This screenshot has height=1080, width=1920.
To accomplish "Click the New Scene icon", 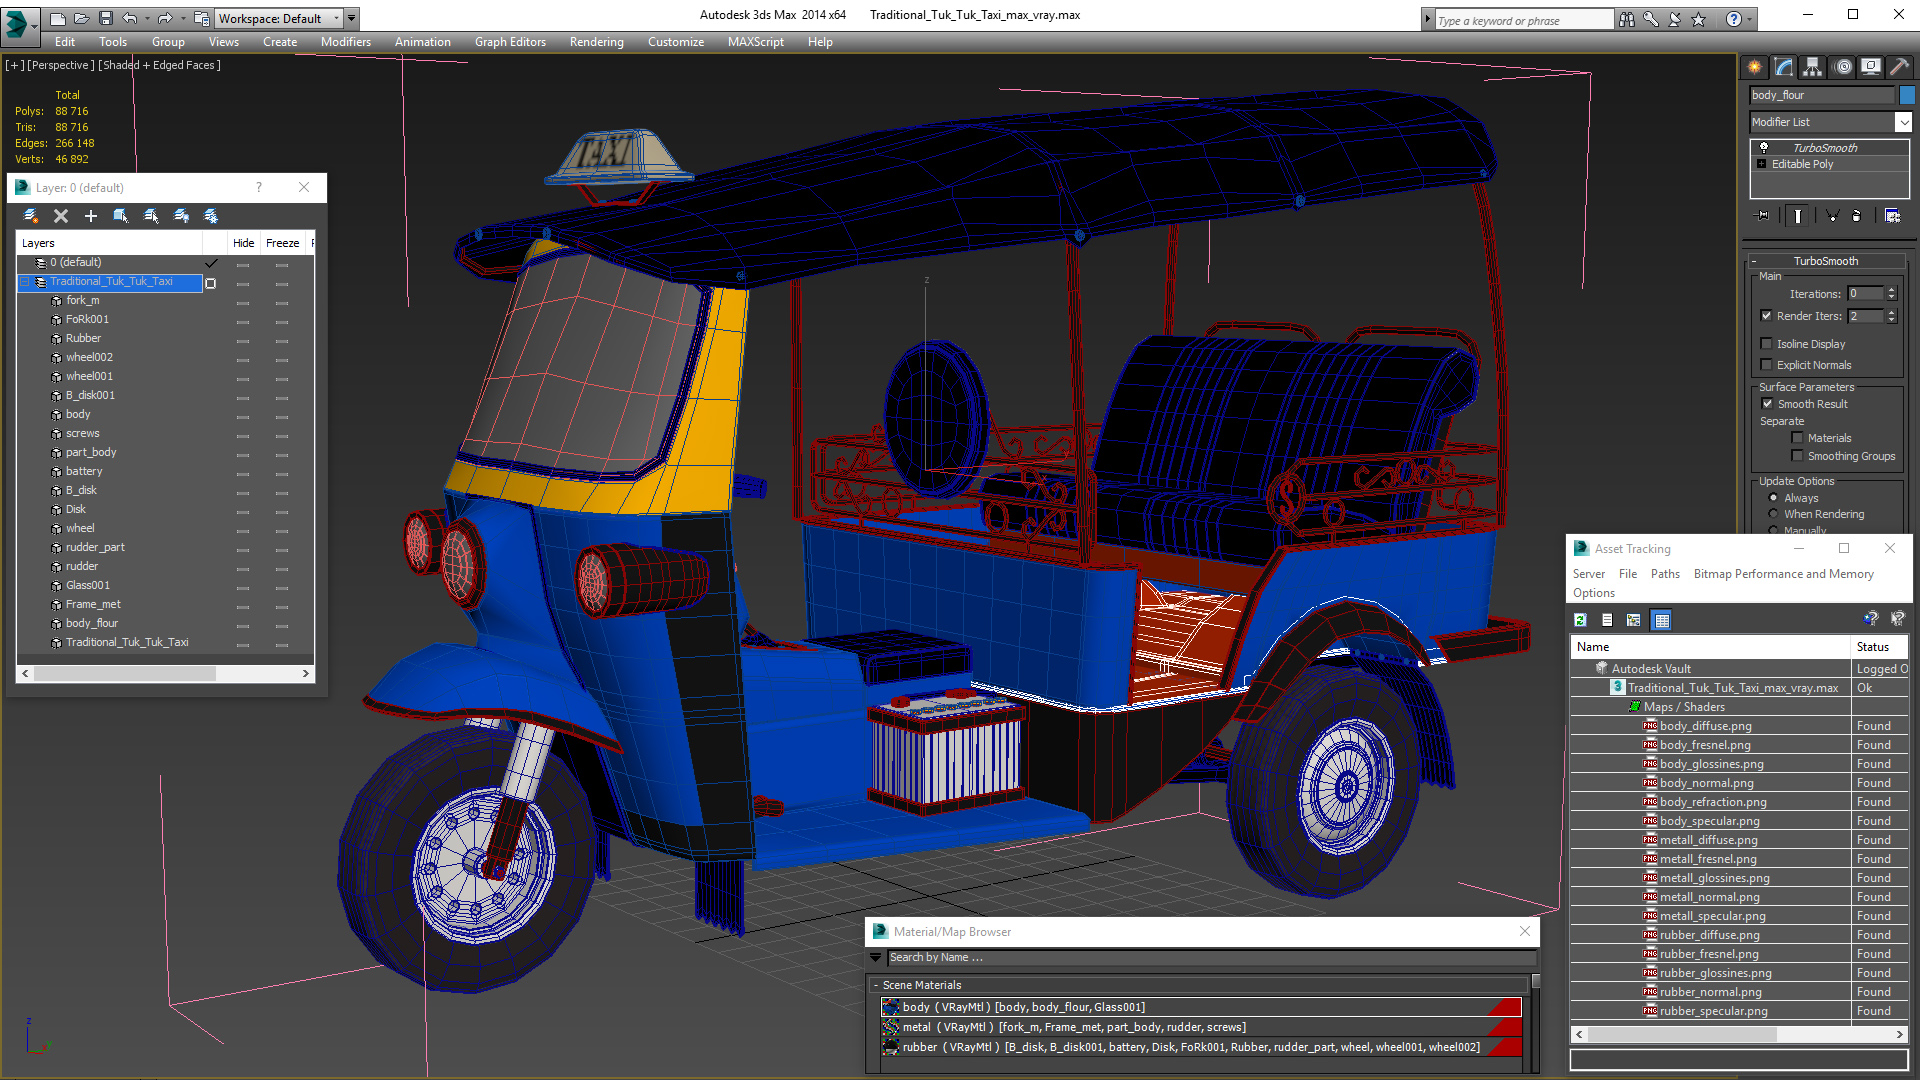I will 57,18.
